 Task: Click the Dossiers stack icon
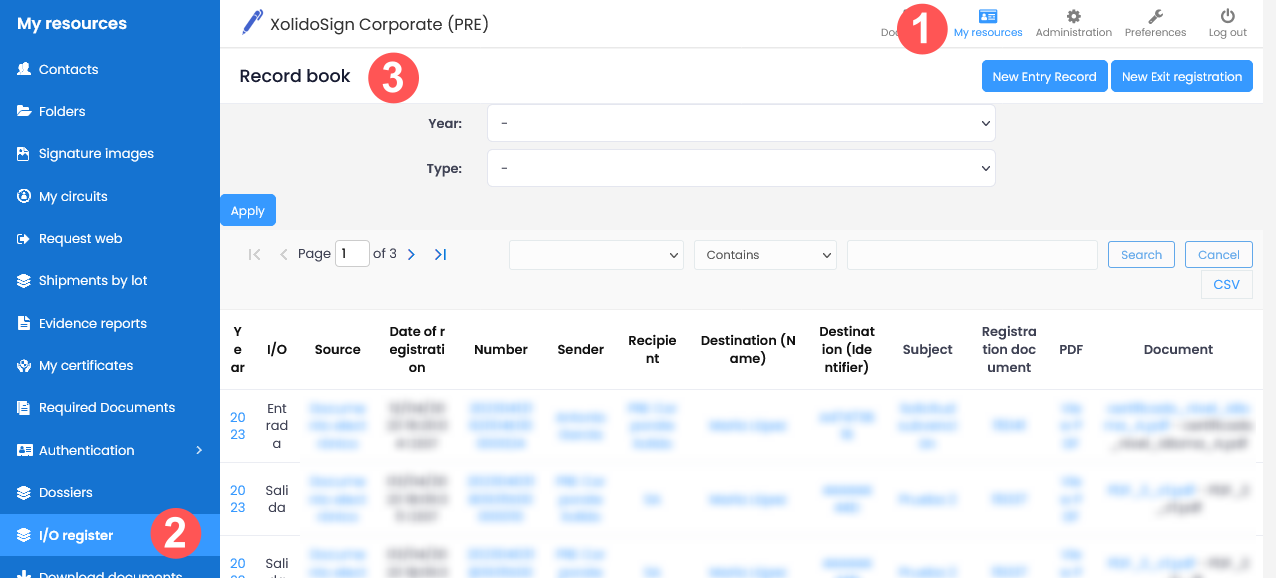[24, 492]
